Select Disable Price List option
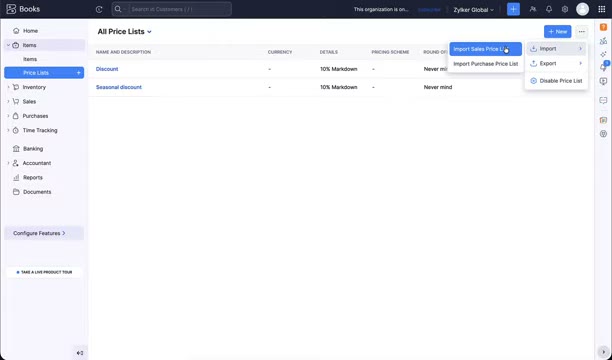The height and width of the screenshot is (360, 612). 556,81
